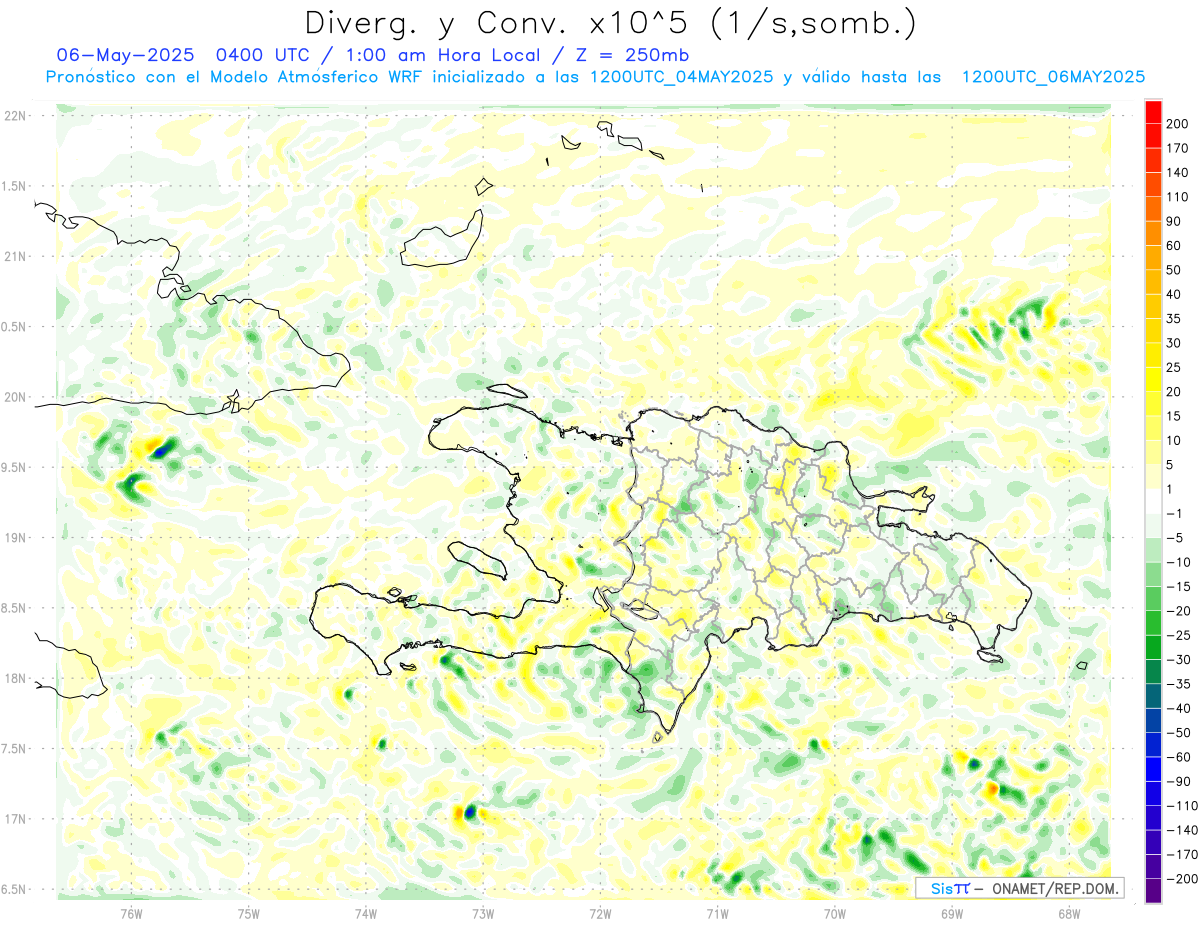Click the '6.5N' latitude label

[14, 890]
